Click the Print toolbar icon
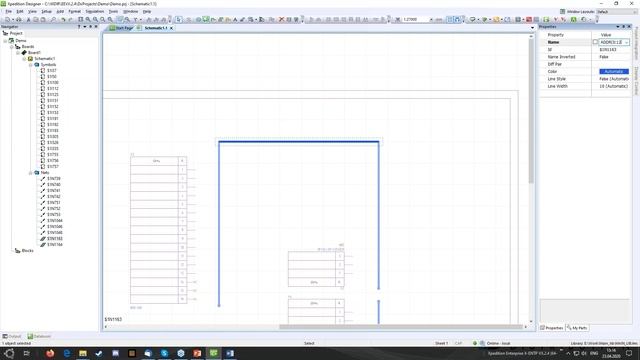The width and height of the screenshot is (640, 360). pyautogui.click(x=20, y=19)
